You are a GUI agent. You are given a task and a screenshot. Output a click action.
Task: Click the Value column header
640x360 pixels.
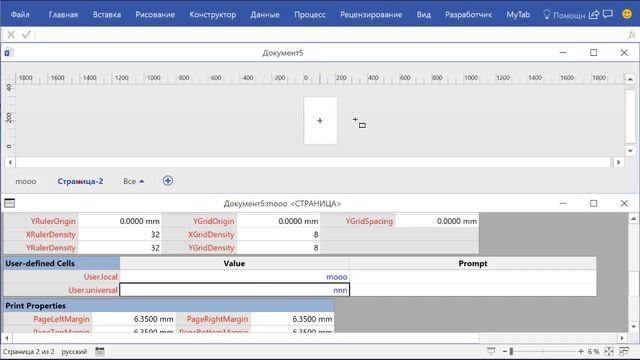pyautogui.click(x=235, y=263)
